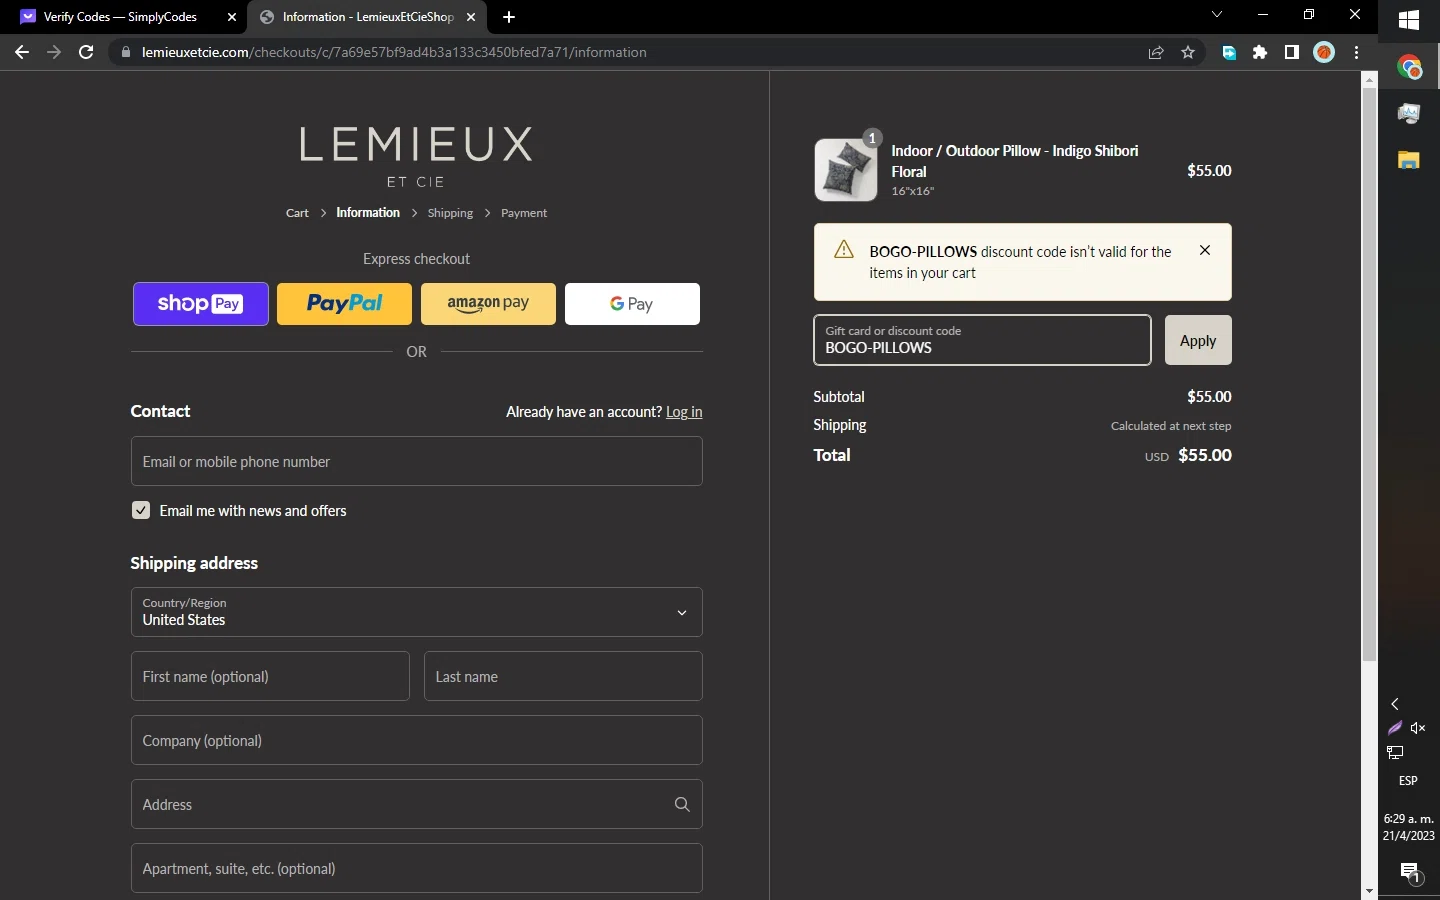The height and width of the screenshot is (900, 1440).
Task: Open the Extensions puzzle-piece menu
Action: tap(1260, 53)
